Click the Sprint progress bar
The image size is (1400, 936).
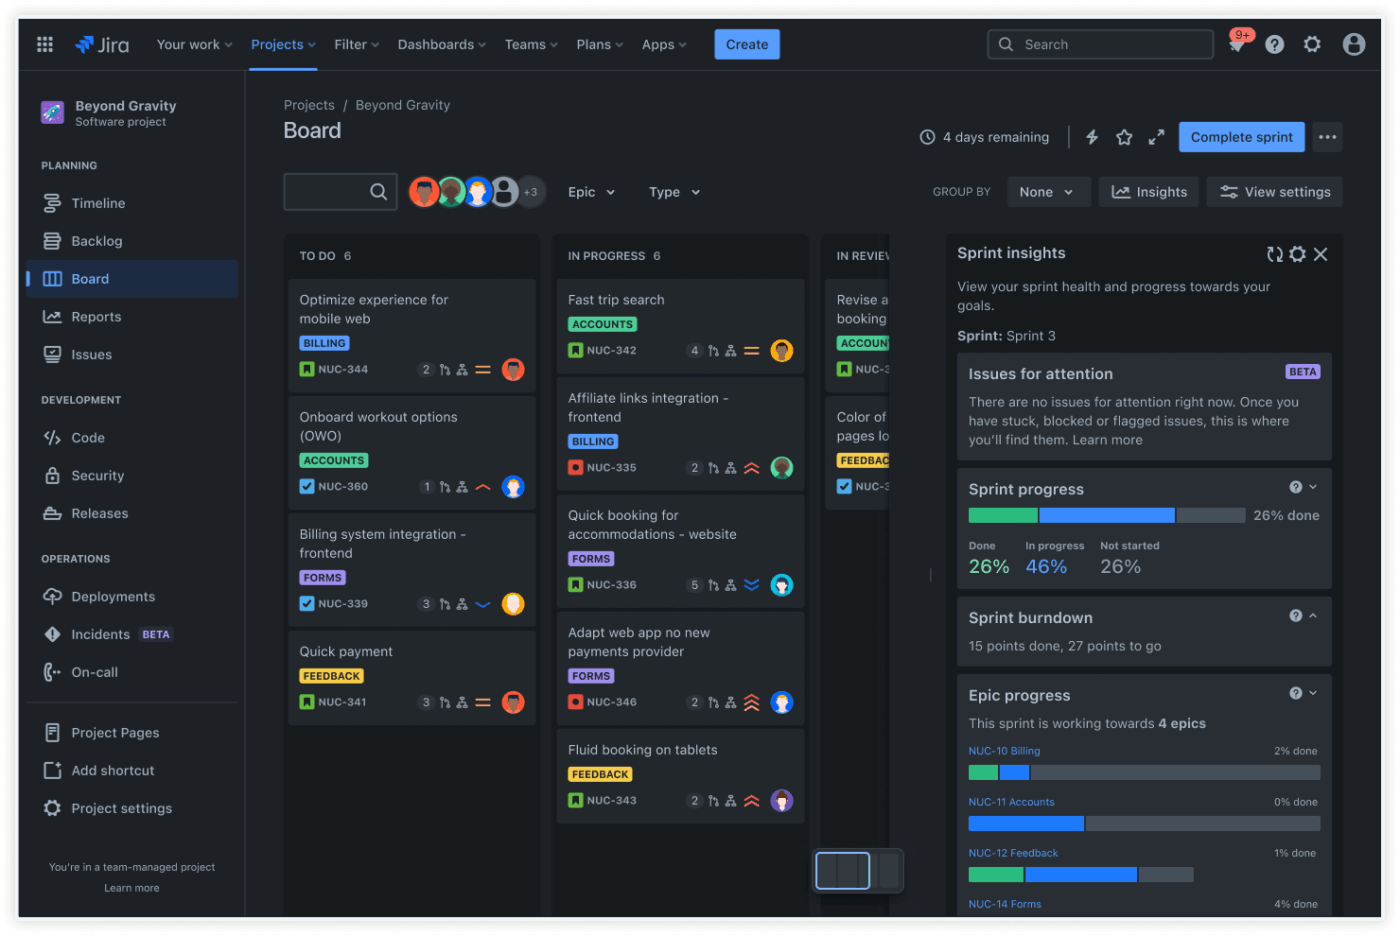1106,516
